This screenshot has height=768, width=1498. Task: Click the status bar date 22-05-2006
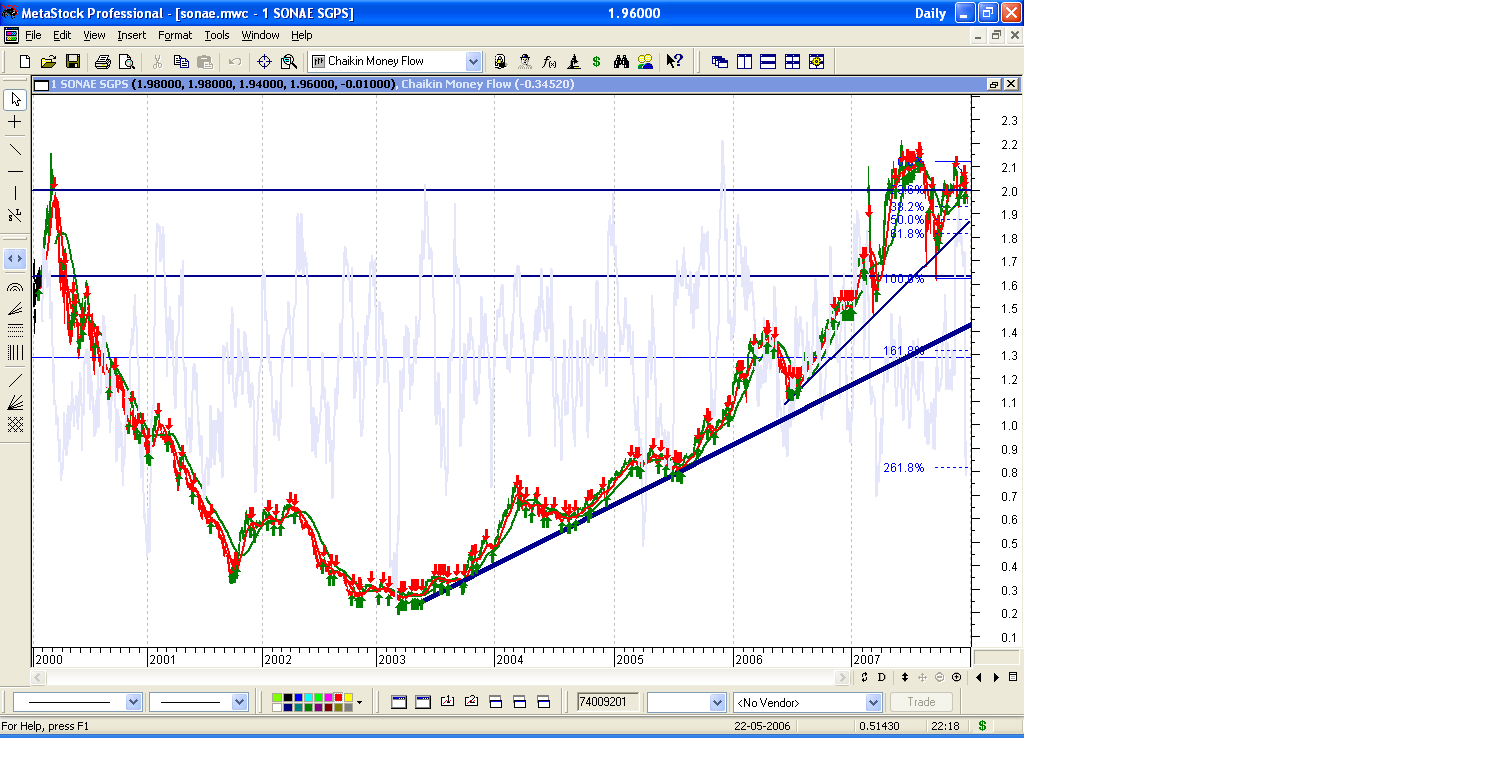(x=762, y=726)
